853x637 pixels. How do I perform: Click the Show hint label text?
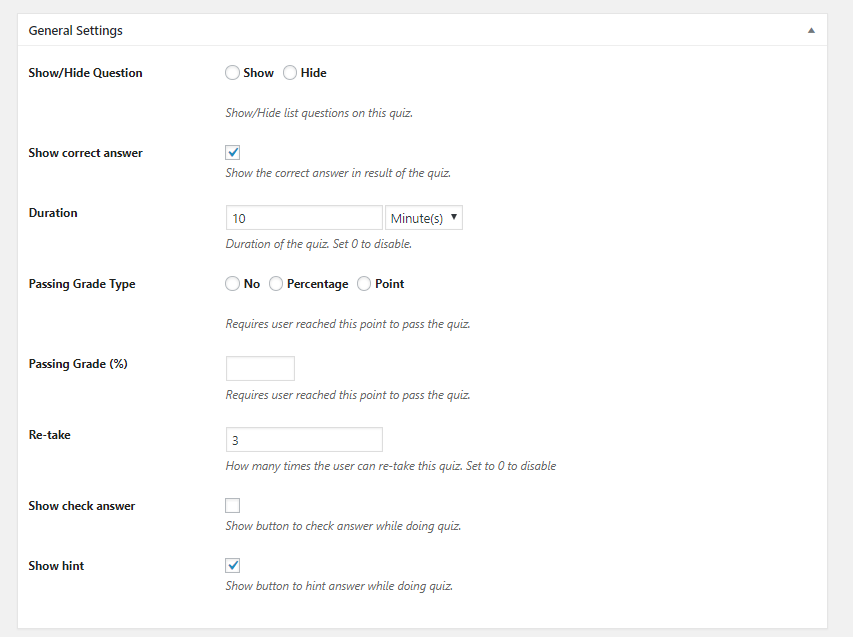[x=57, y=566]
